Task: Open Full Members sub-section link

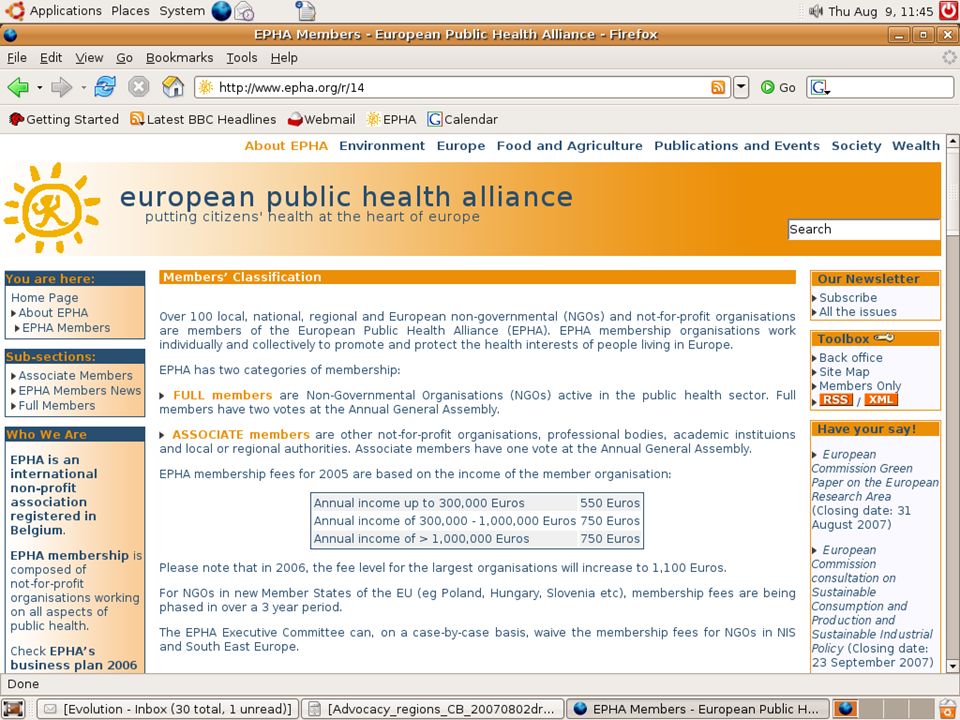Action: [56, 405]
